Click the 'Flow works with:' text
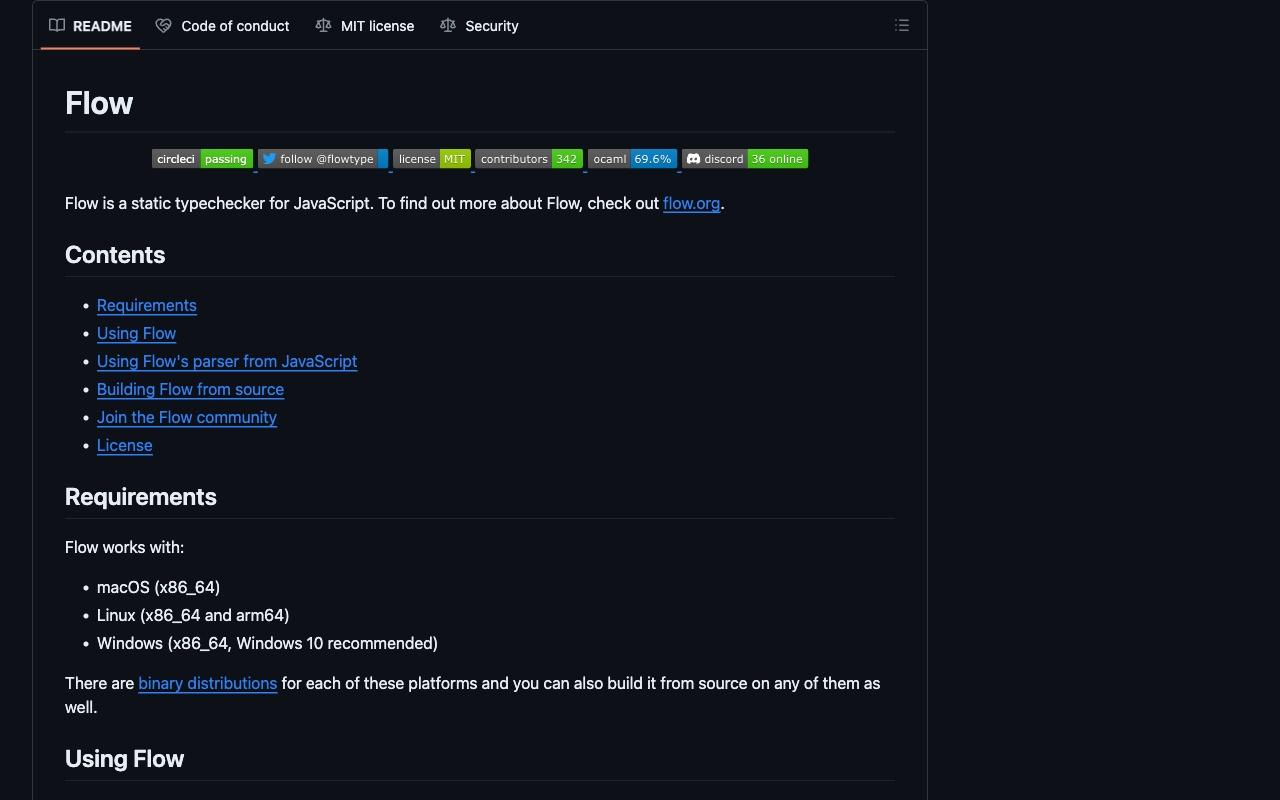Image resolution: width=1280 pixels, height=800 pixels. point(124,547)
